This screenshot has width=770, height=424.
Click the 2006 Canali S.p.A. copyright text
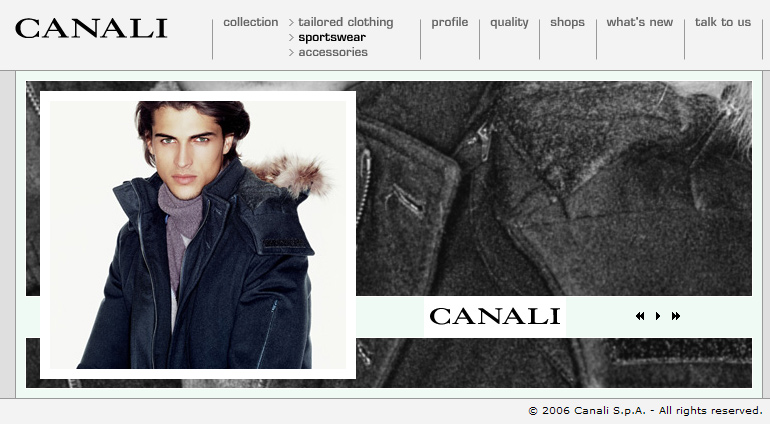tap(645, 411)
